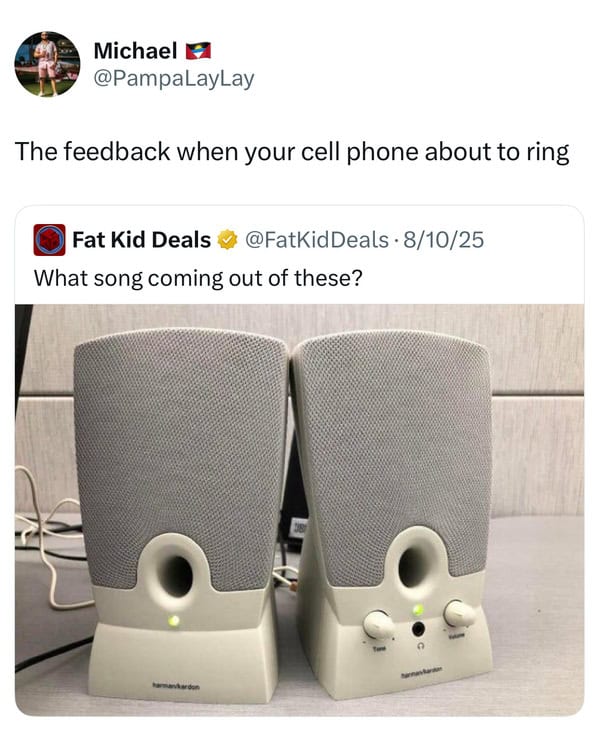Click the gold verified badge
Image resolution: width=599 pixels, height=753 pixels.
(x=228, y=240)
